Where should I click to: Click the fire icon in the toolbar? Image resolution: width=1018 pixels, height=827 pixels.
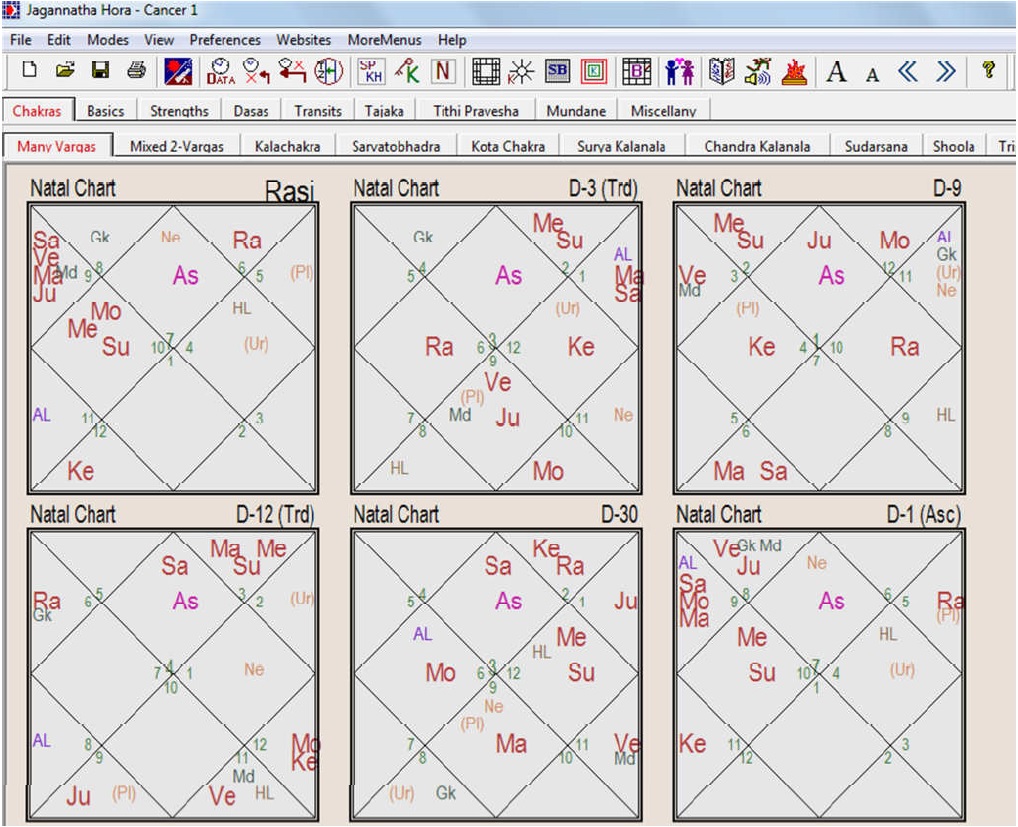(x=794, y=71)
